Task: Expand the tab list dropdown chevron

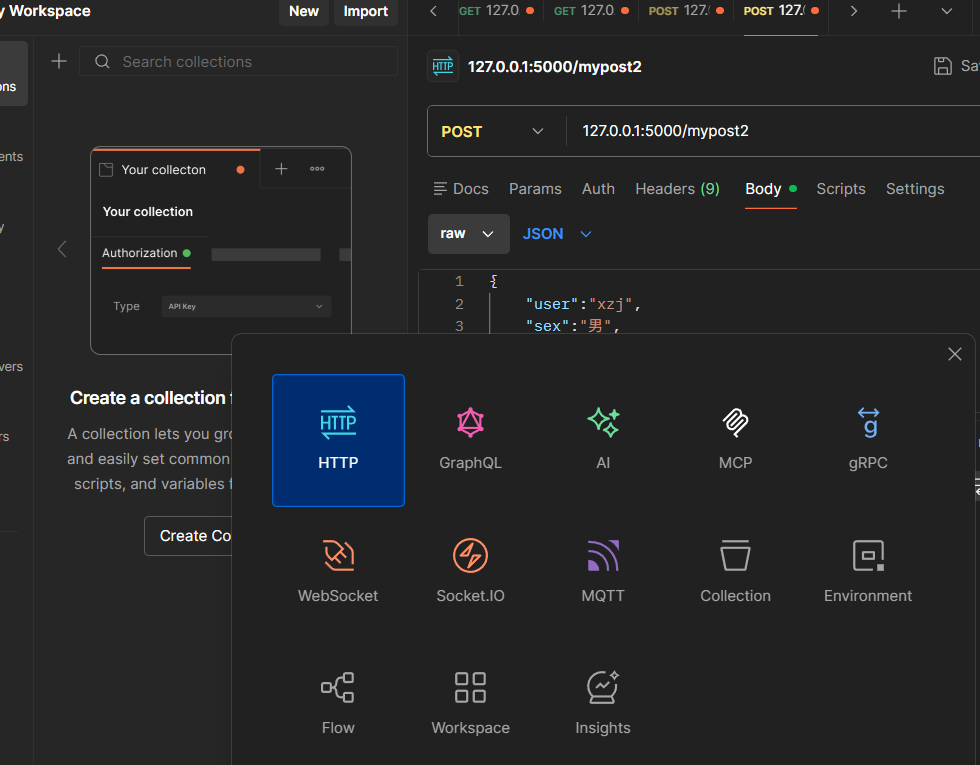Action: tap(947, 11)
